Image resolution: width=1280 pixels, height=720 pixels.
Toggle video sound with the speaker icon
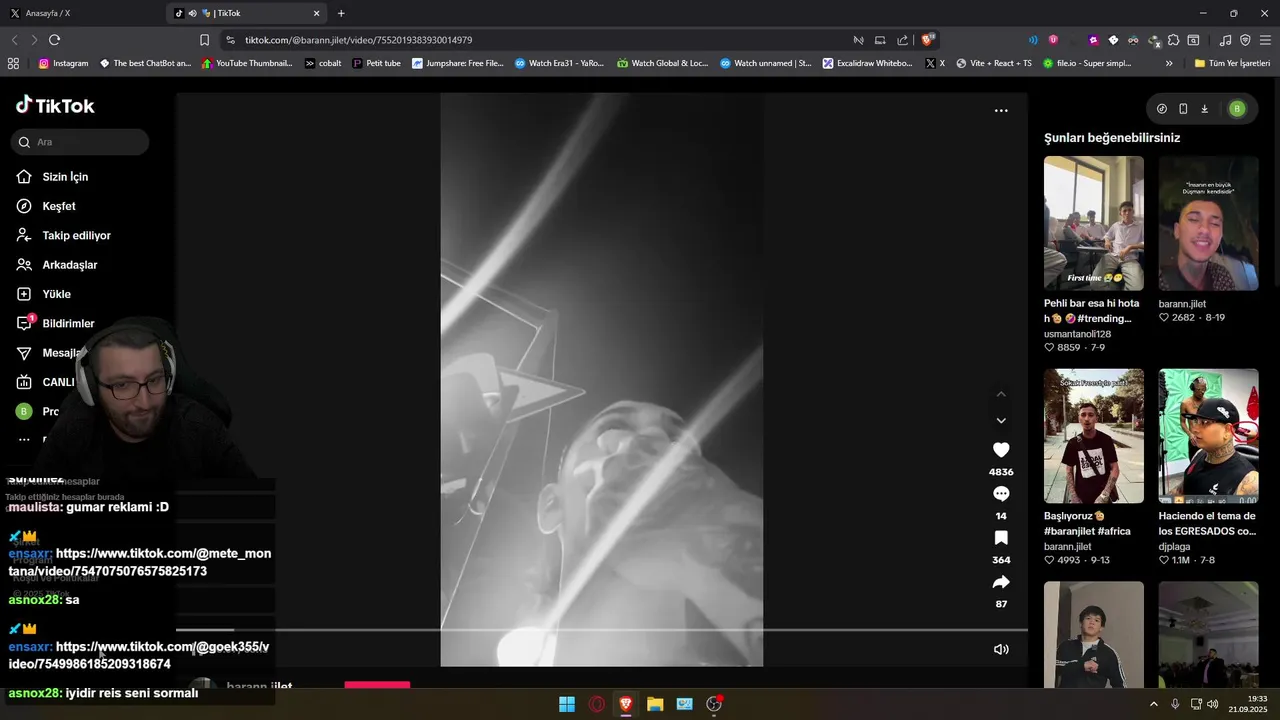pos(1001,649)
